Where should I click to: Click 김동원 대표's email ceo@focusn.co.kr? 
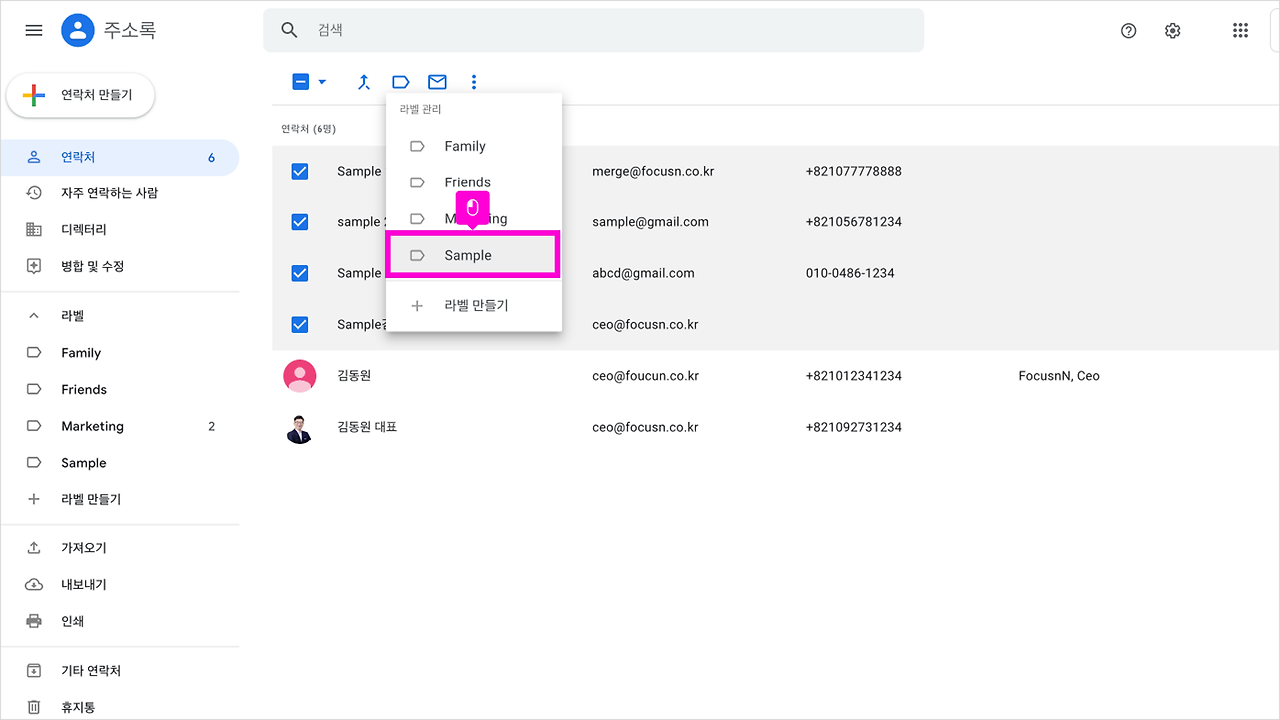click(645, 427)
